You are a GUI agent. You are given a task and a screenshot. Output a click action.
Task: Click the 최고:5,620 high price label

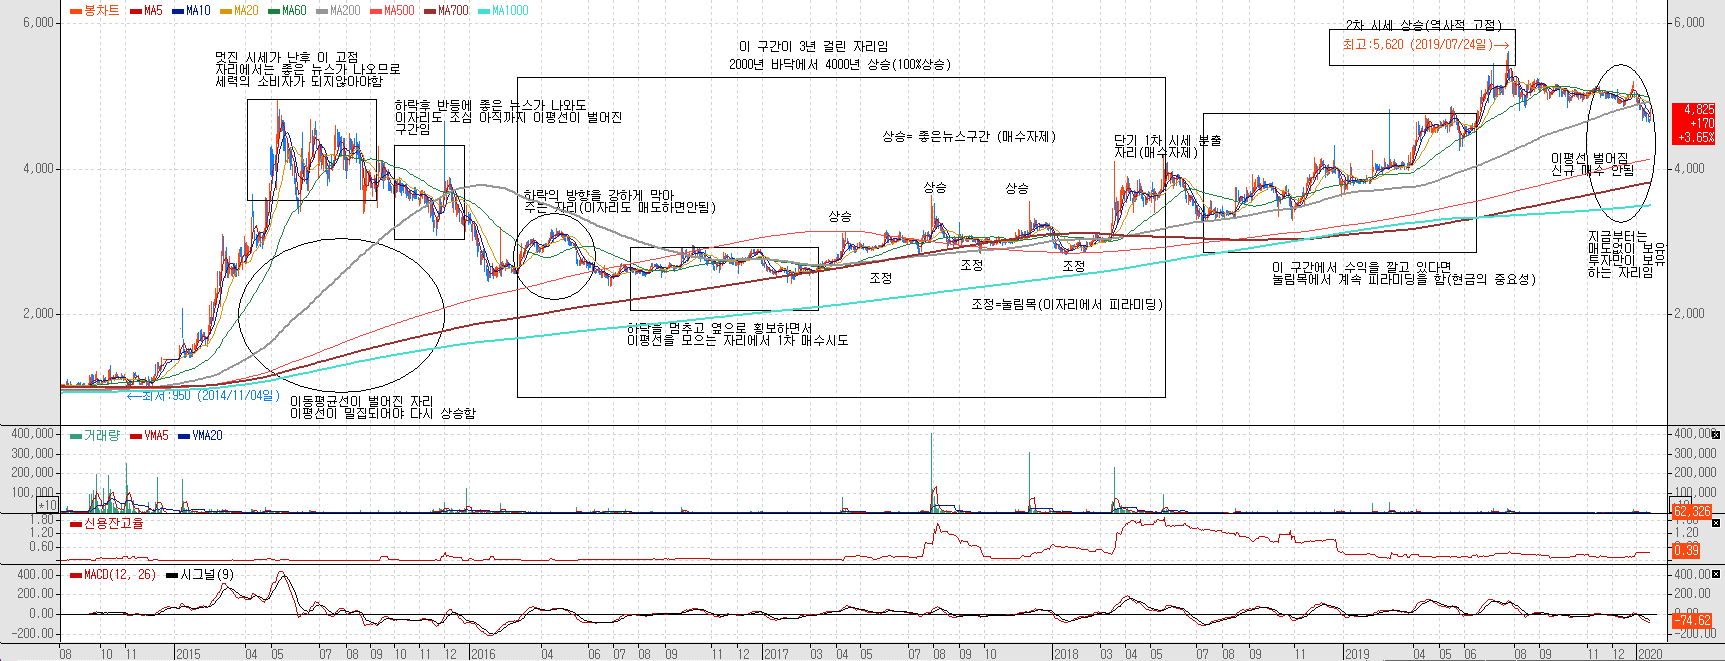(1425, 45)
